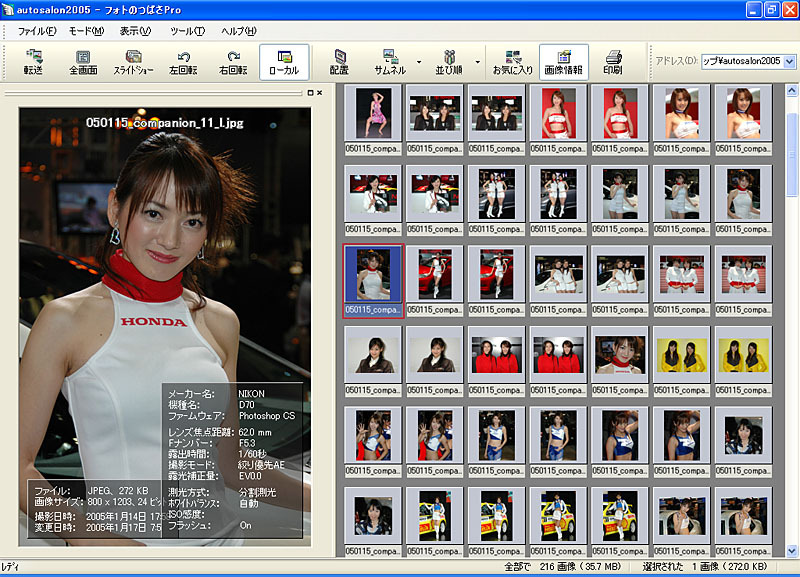This screenshot has height=577, width=800.
Task: Select thumbnail of woman in pink dress
Action: click(373, 113)
